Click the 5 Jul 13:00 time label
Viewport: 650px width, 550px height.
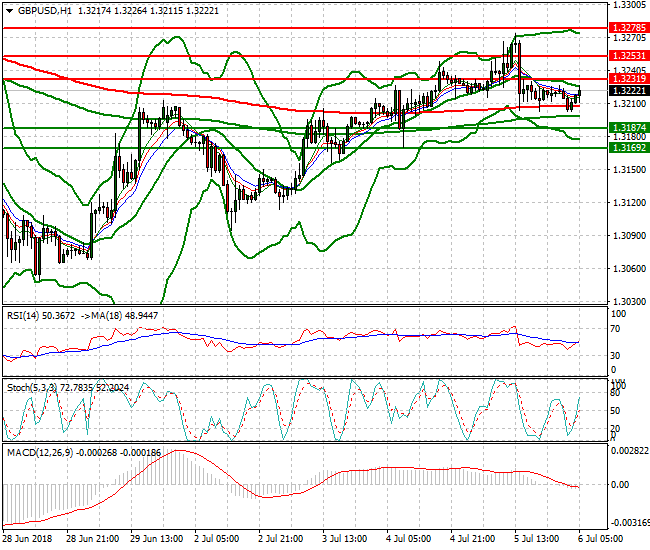pyautogui.click(x=536, y=539)
